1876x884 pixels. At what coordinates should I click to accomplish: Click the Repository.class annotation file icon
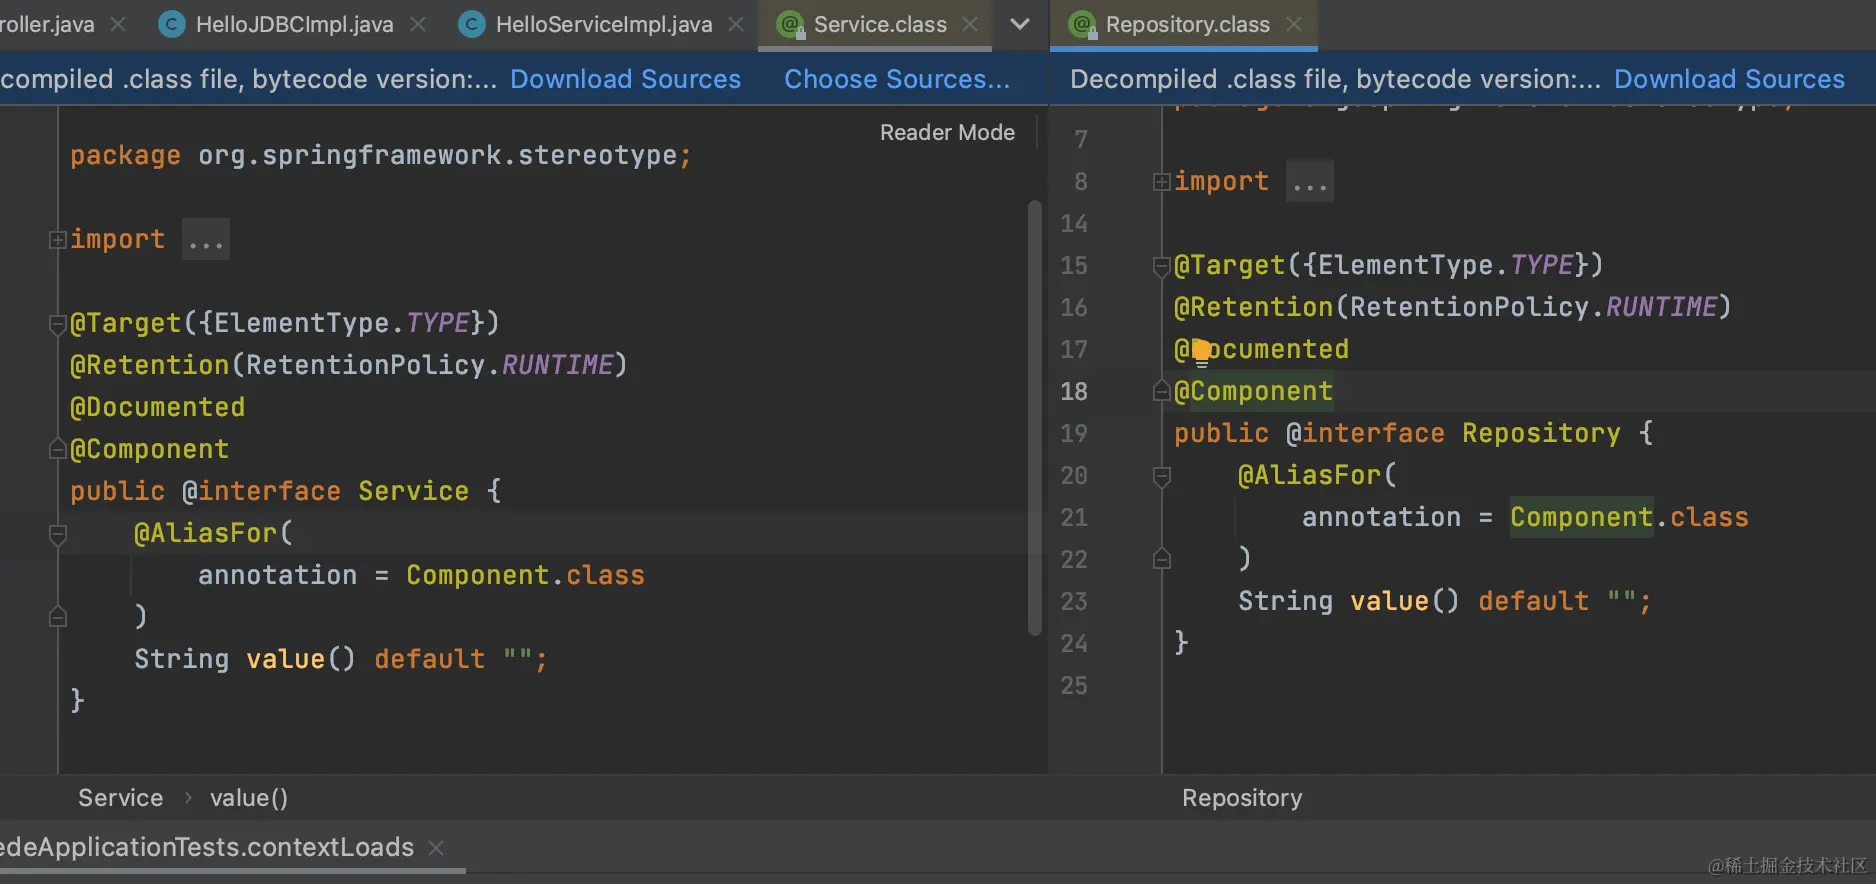(1082, 24)
